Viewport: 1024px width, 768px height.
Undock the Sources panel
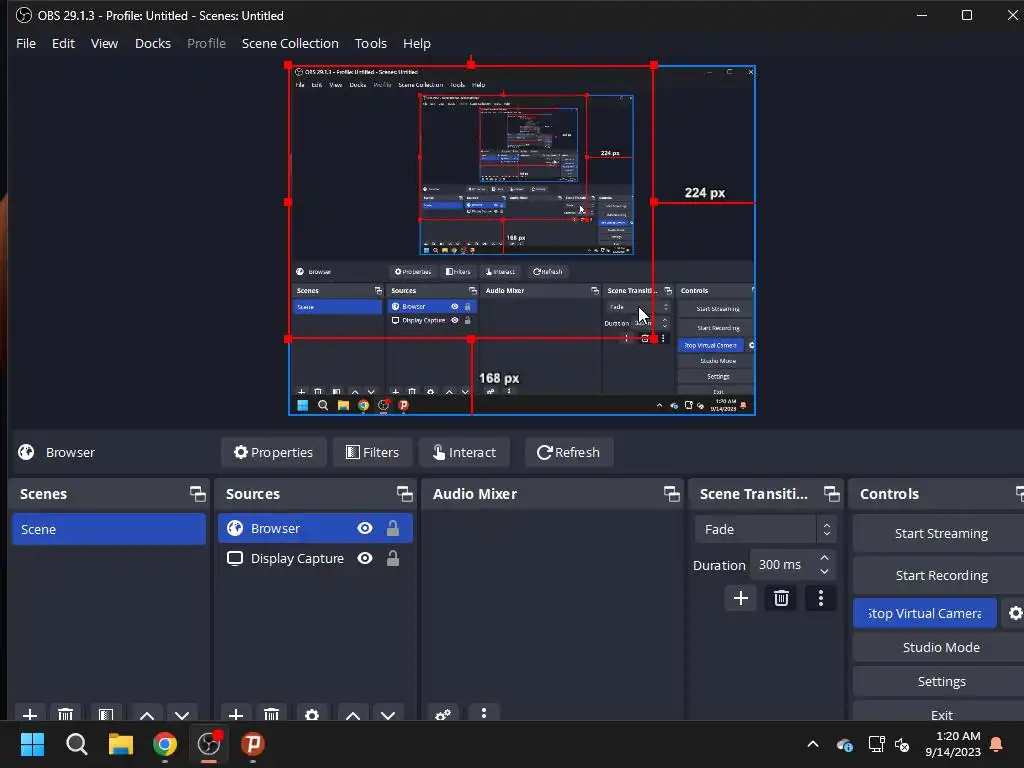click(x=404, y=494)
